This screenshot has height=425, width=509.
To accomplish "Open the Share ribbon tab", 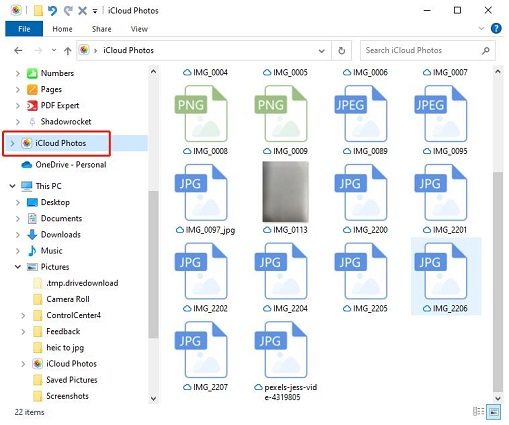I will [102, 29].
